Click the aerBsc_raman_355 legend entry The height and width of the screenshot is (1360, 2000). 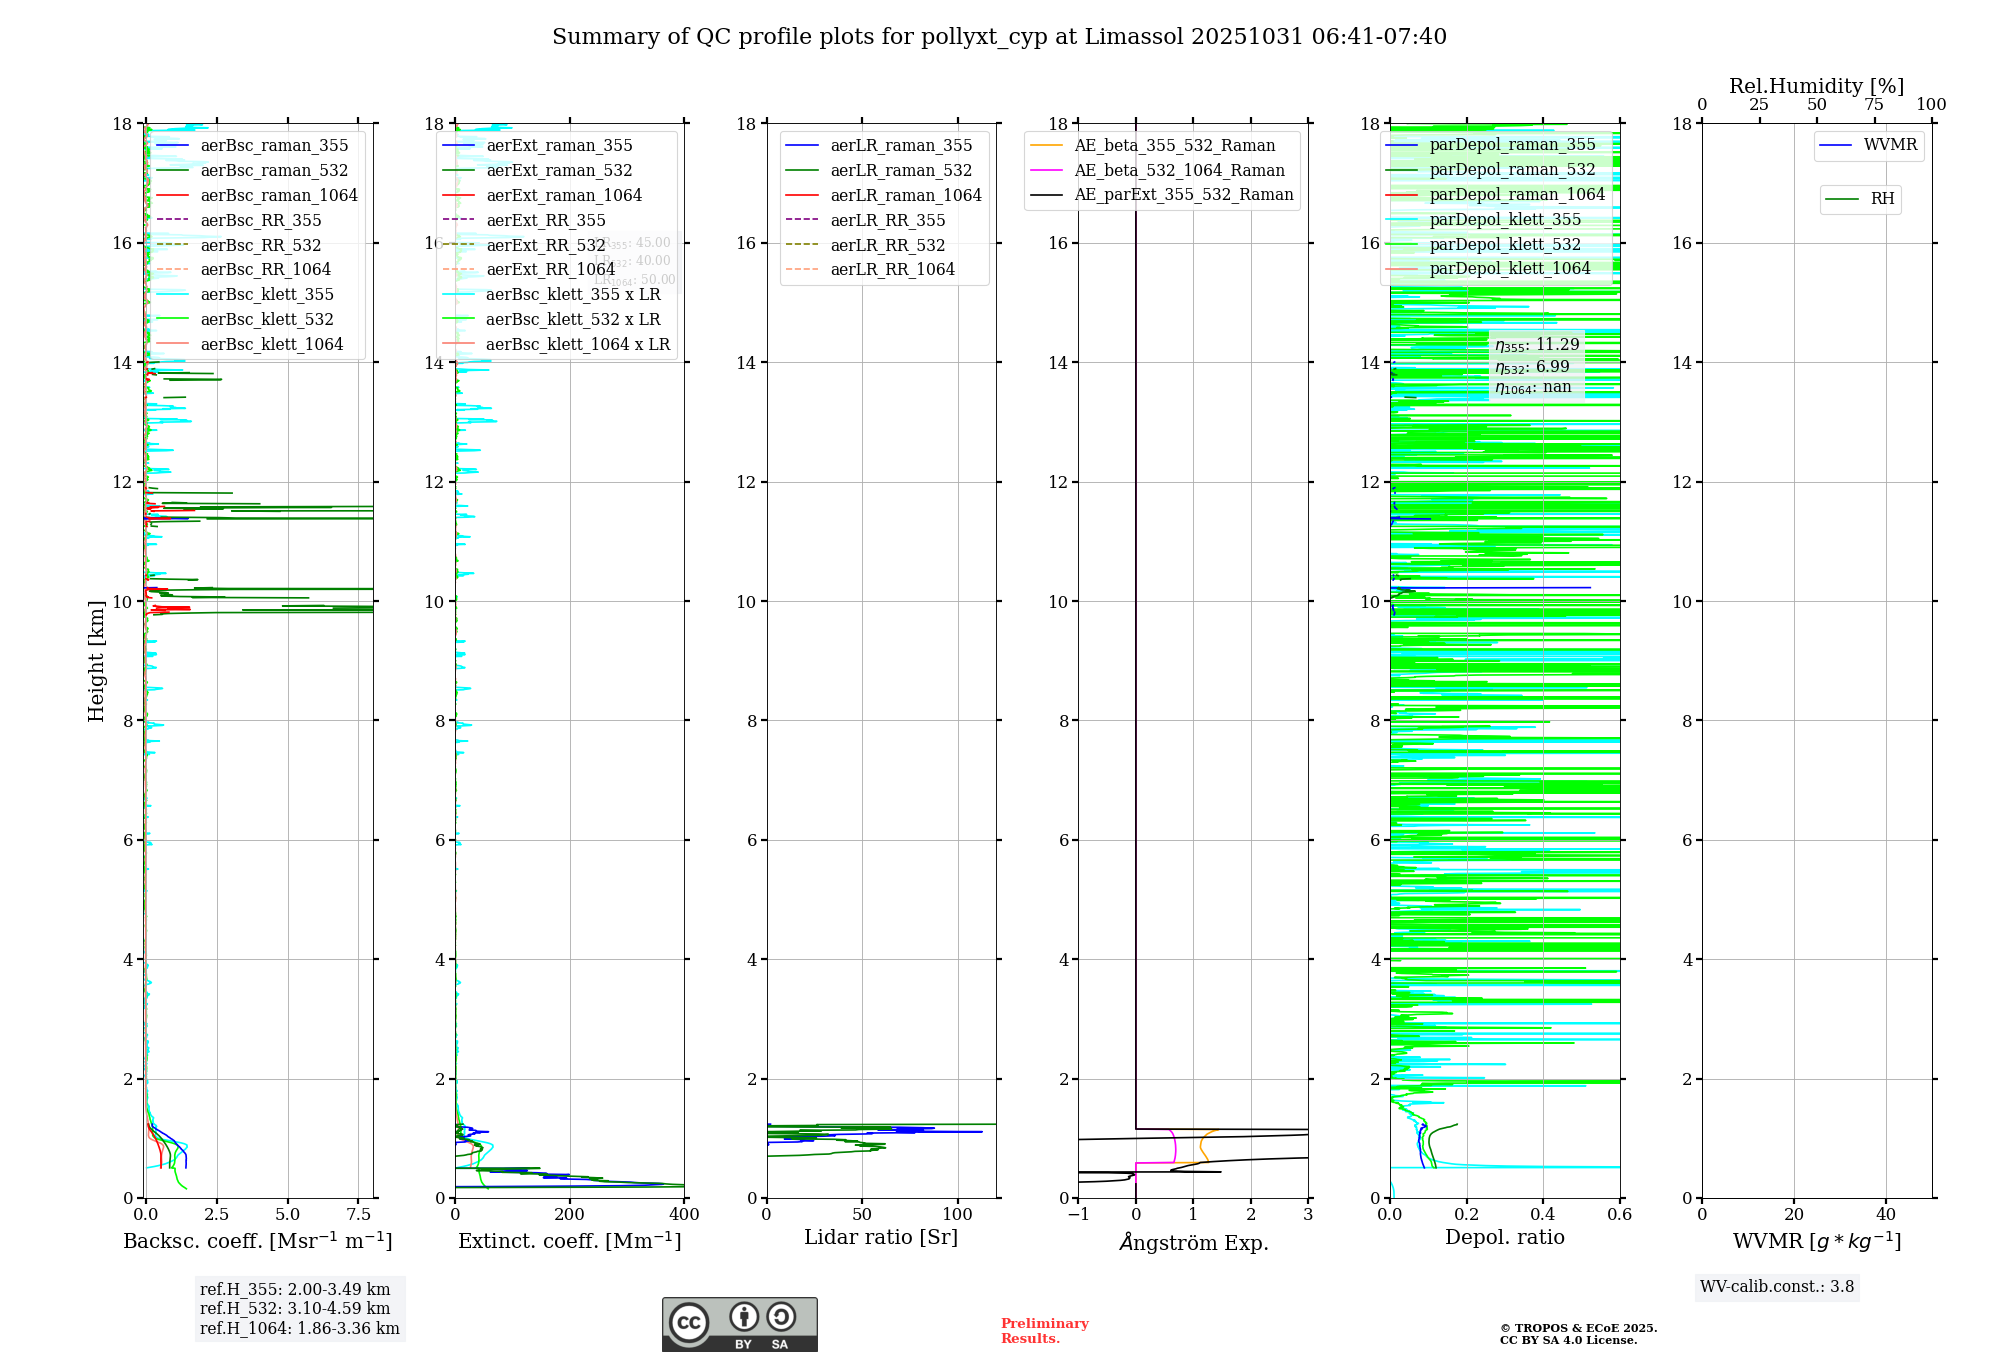[x=273, y=146]
